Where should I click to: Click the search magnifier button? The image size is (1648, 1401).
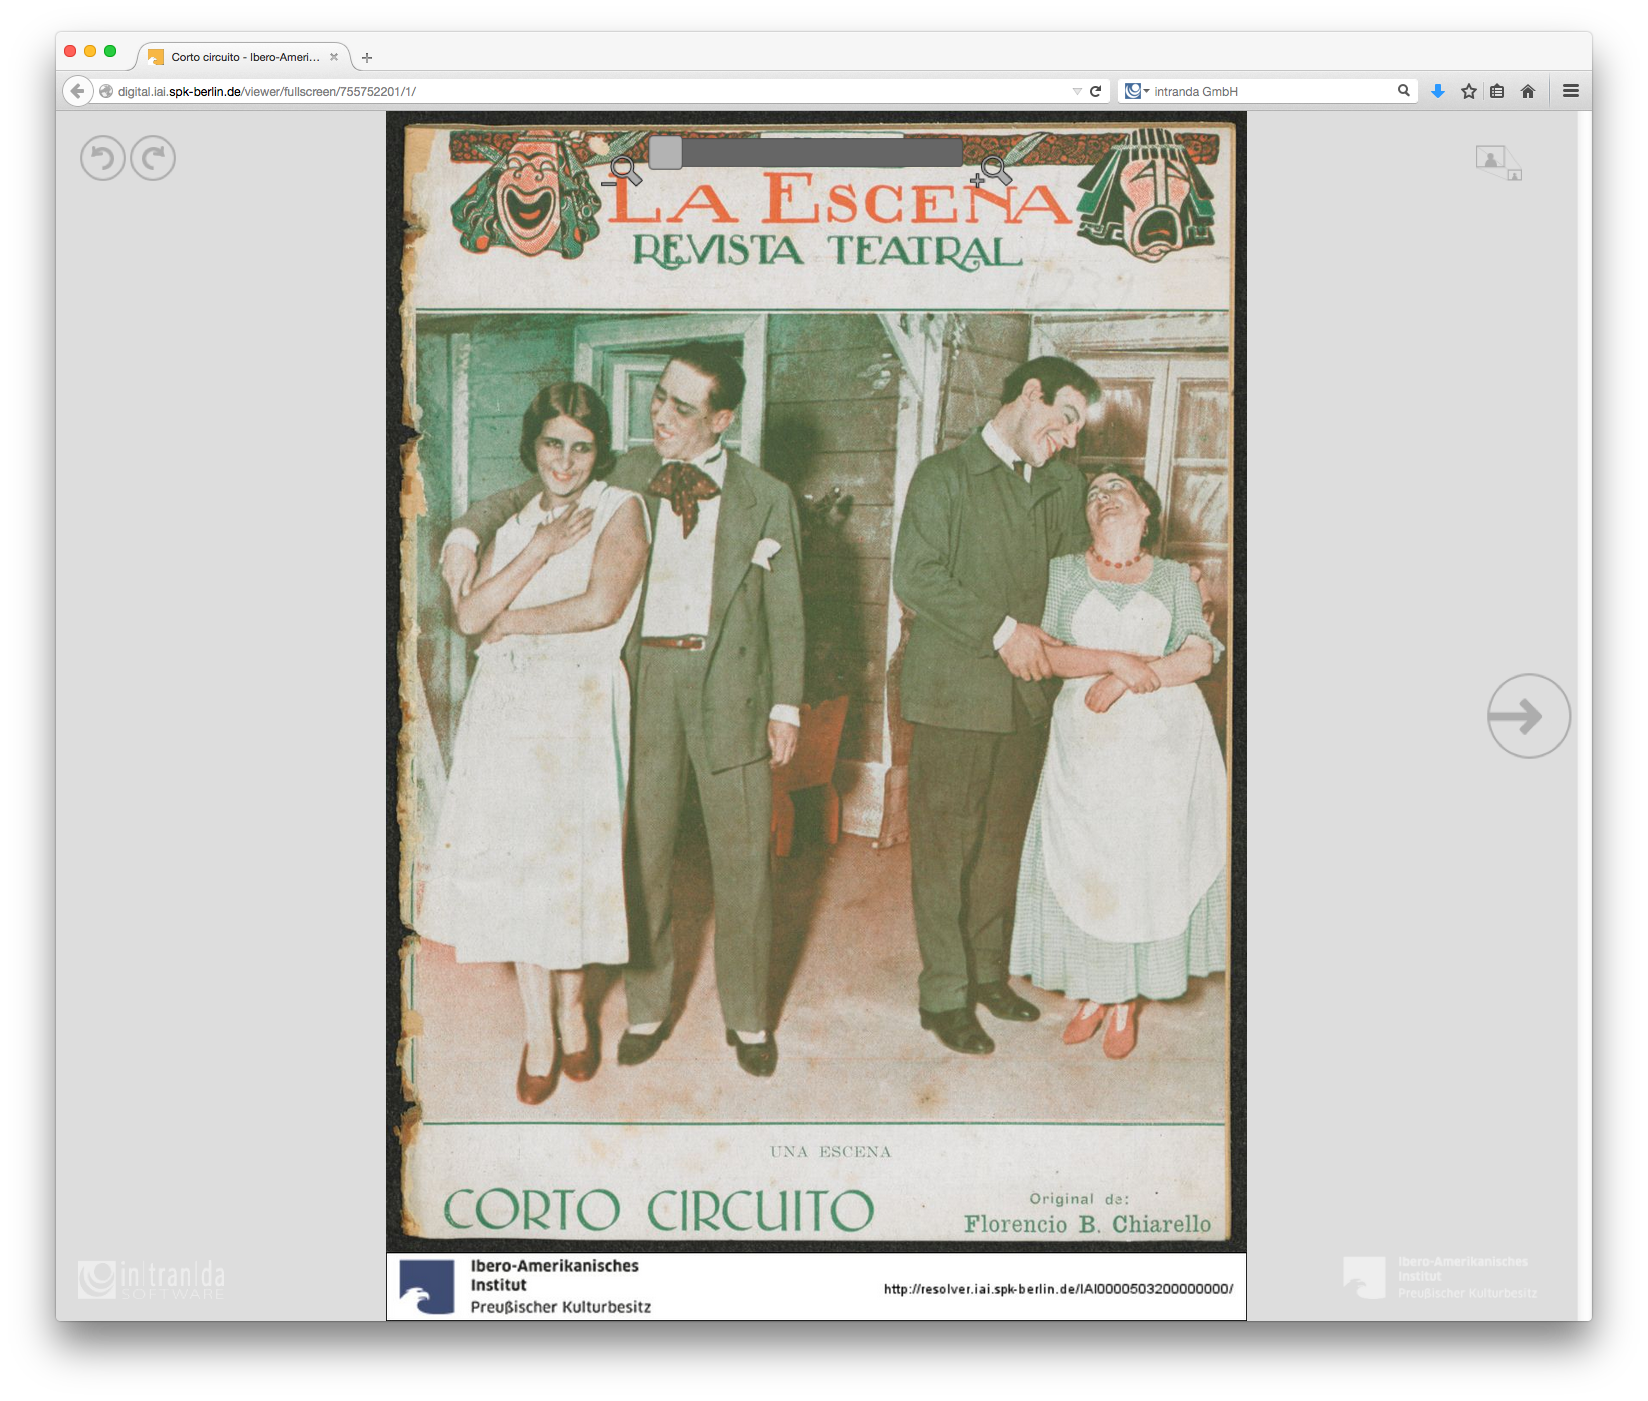[1404, 91]
